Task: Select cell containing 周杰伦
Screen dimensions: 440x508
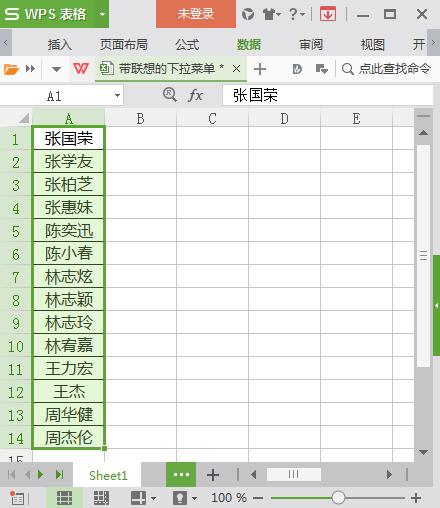Action: click(x=69, y=437)
